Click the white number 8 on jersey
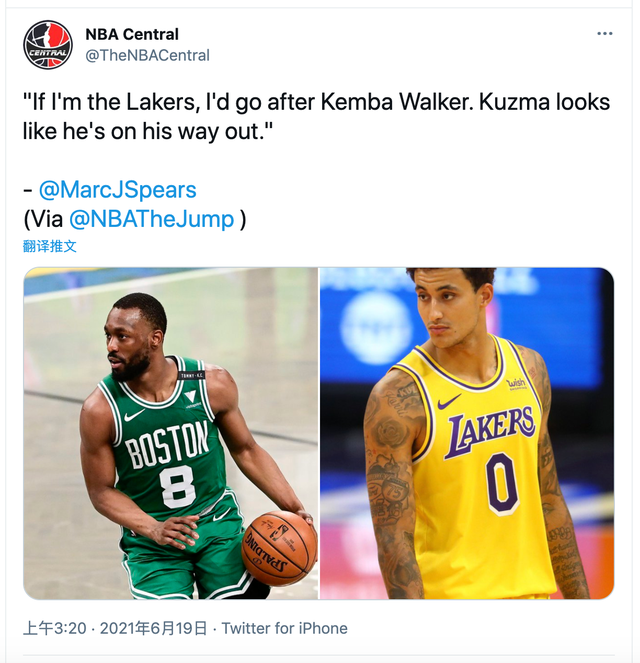 tap(178, 488)
